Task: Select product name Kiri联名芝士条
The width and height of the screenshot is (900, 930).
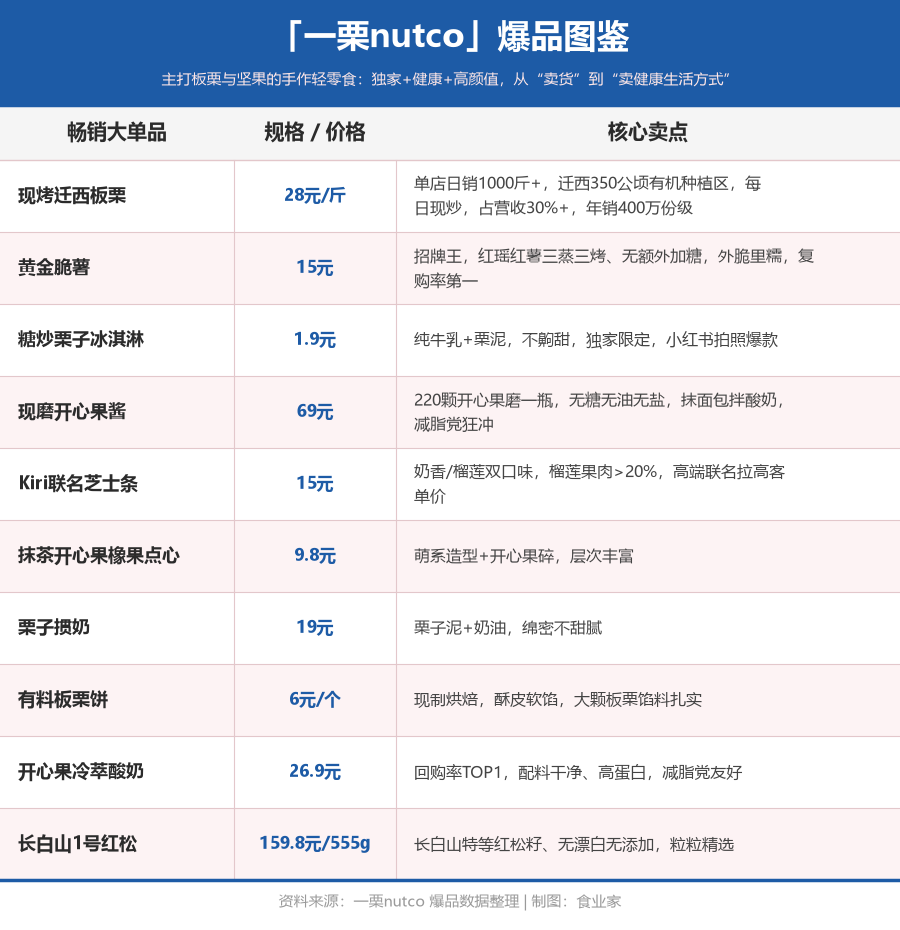Action: pos(78,483)
